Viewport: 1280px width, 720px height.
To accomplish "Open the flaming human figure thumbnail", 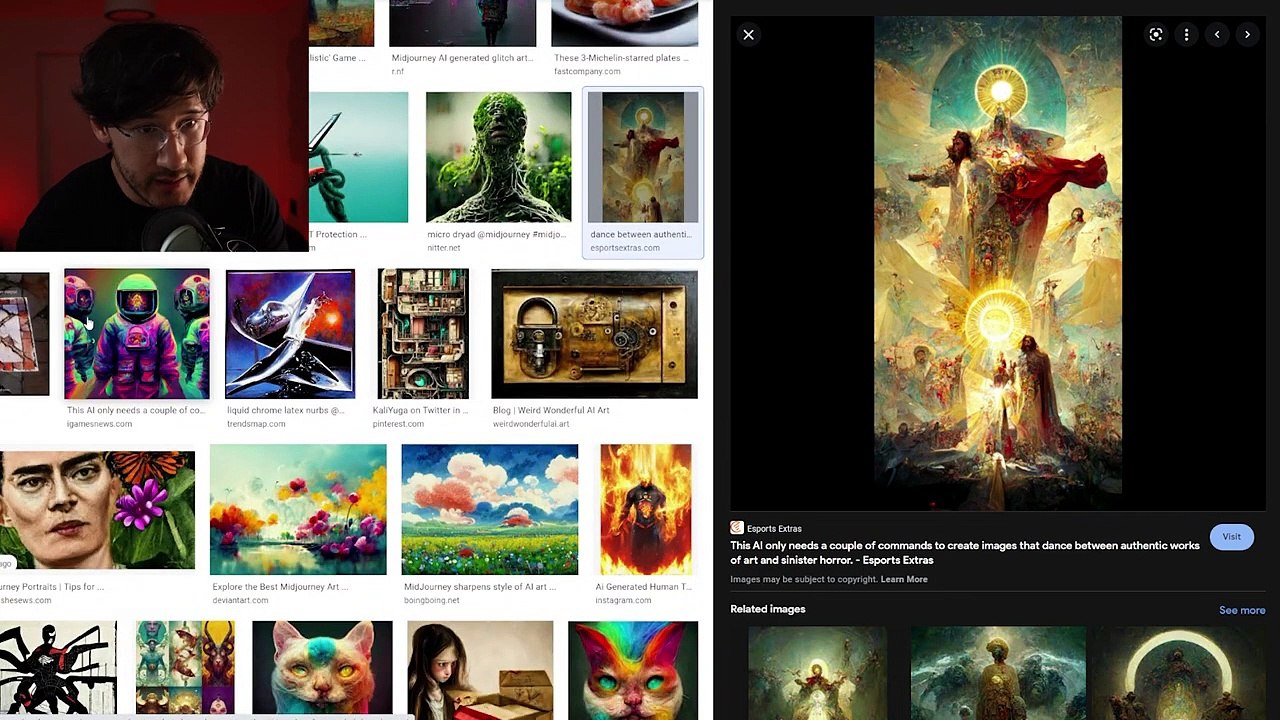I will pos(645,510).
